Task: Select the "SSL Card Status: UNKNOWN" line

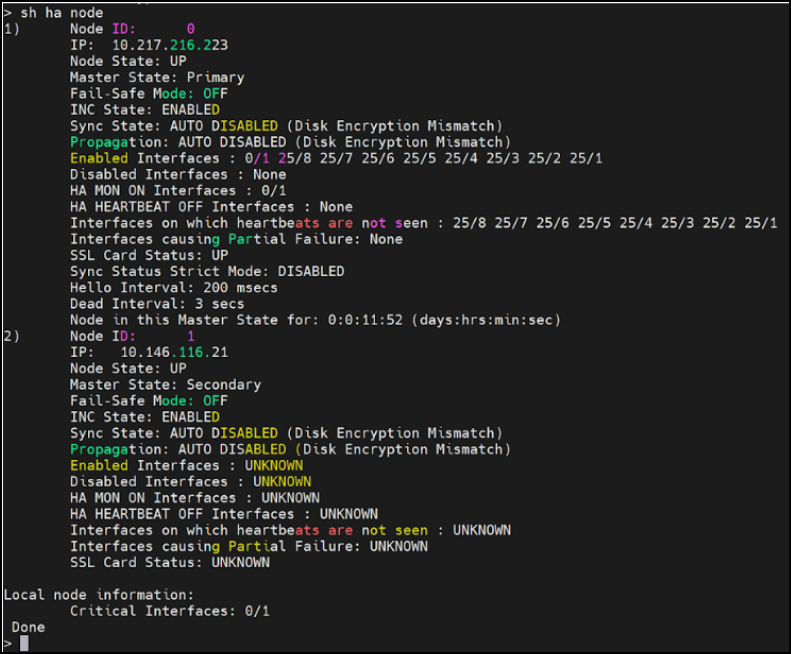Action: (169, 562)
